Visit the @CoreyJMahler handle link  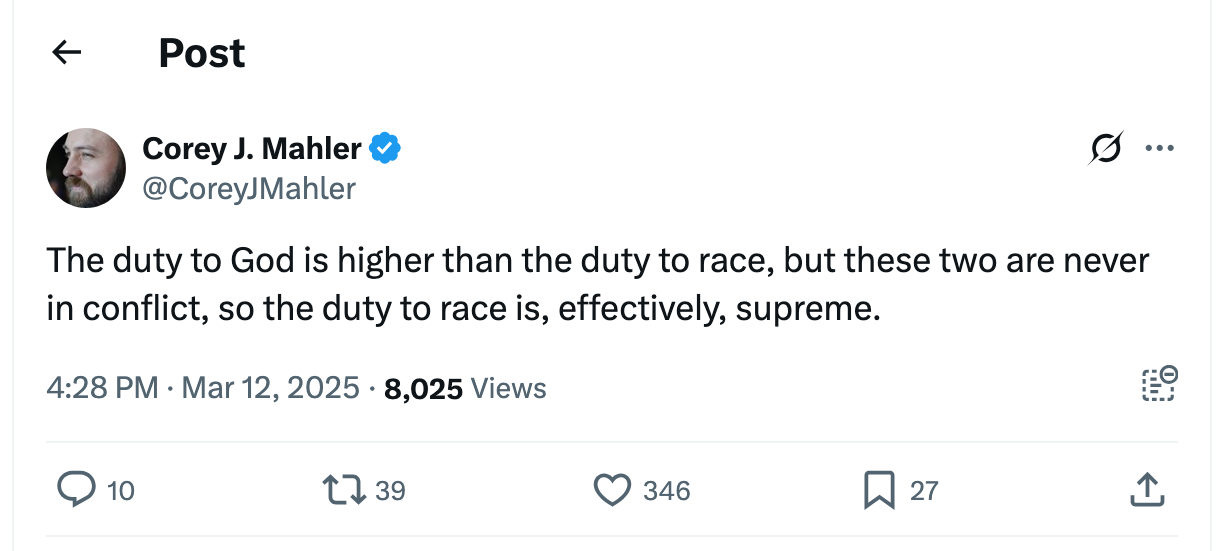tap(249, 188)
